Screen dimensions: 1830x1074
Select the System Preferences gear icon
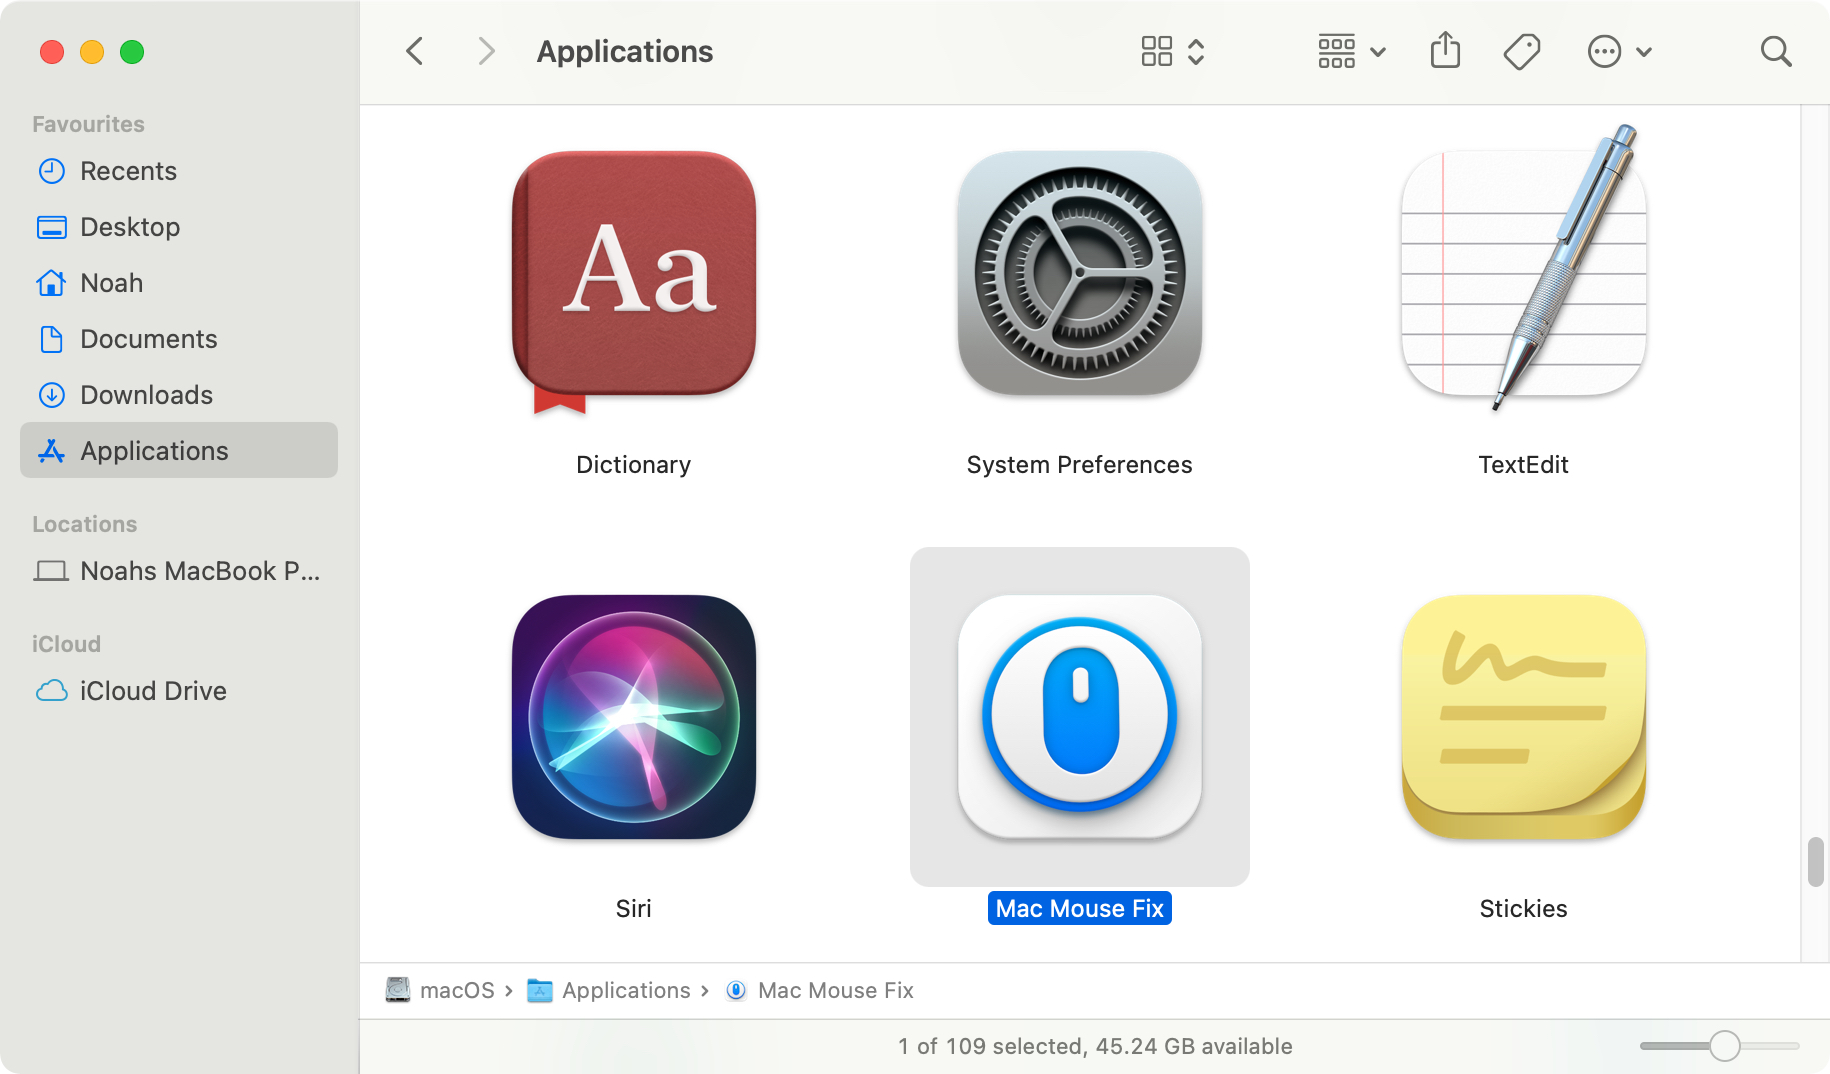[1080, 273]
